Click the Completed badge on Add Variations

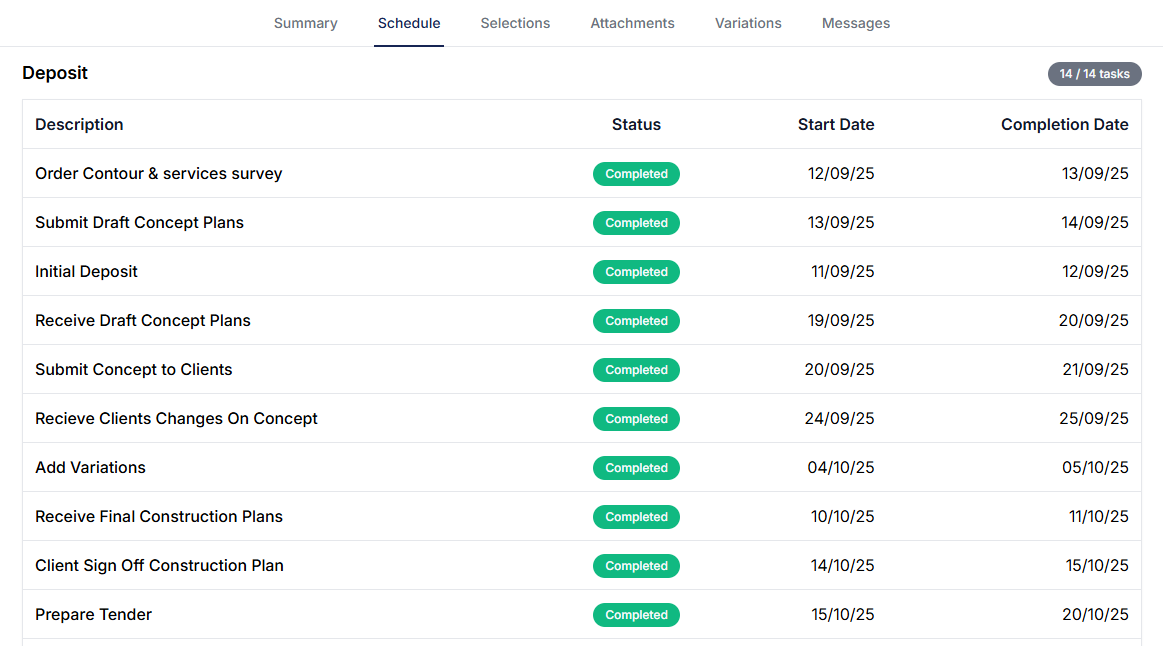[636, 467]
